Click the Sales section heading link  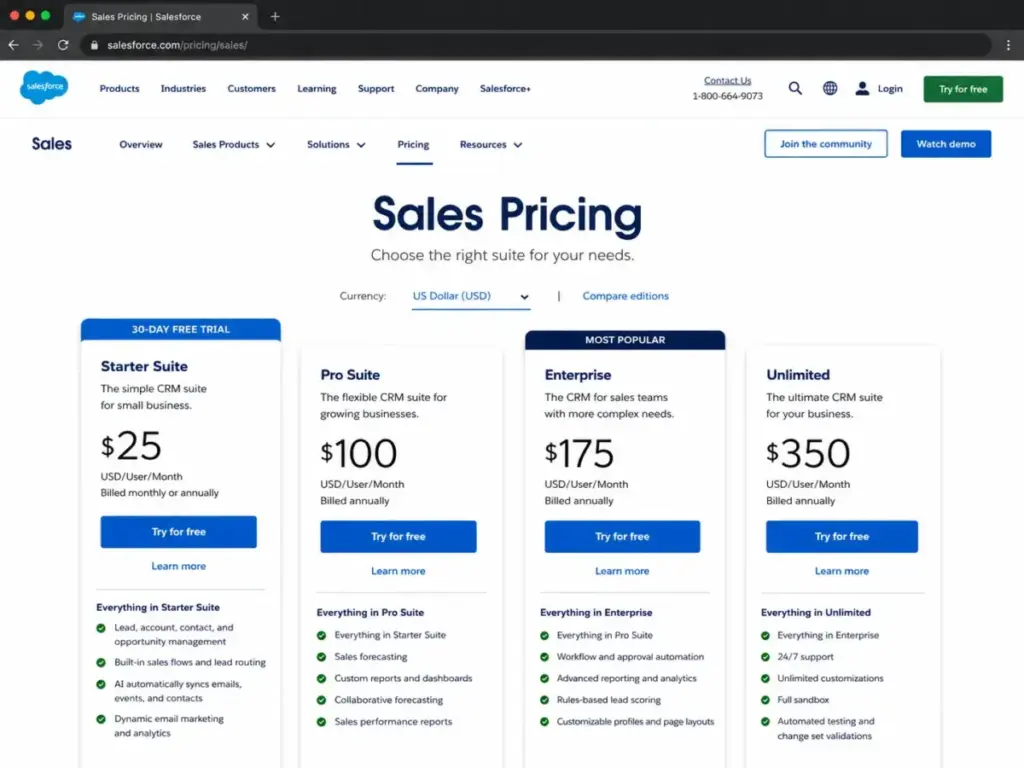point(52,144)
